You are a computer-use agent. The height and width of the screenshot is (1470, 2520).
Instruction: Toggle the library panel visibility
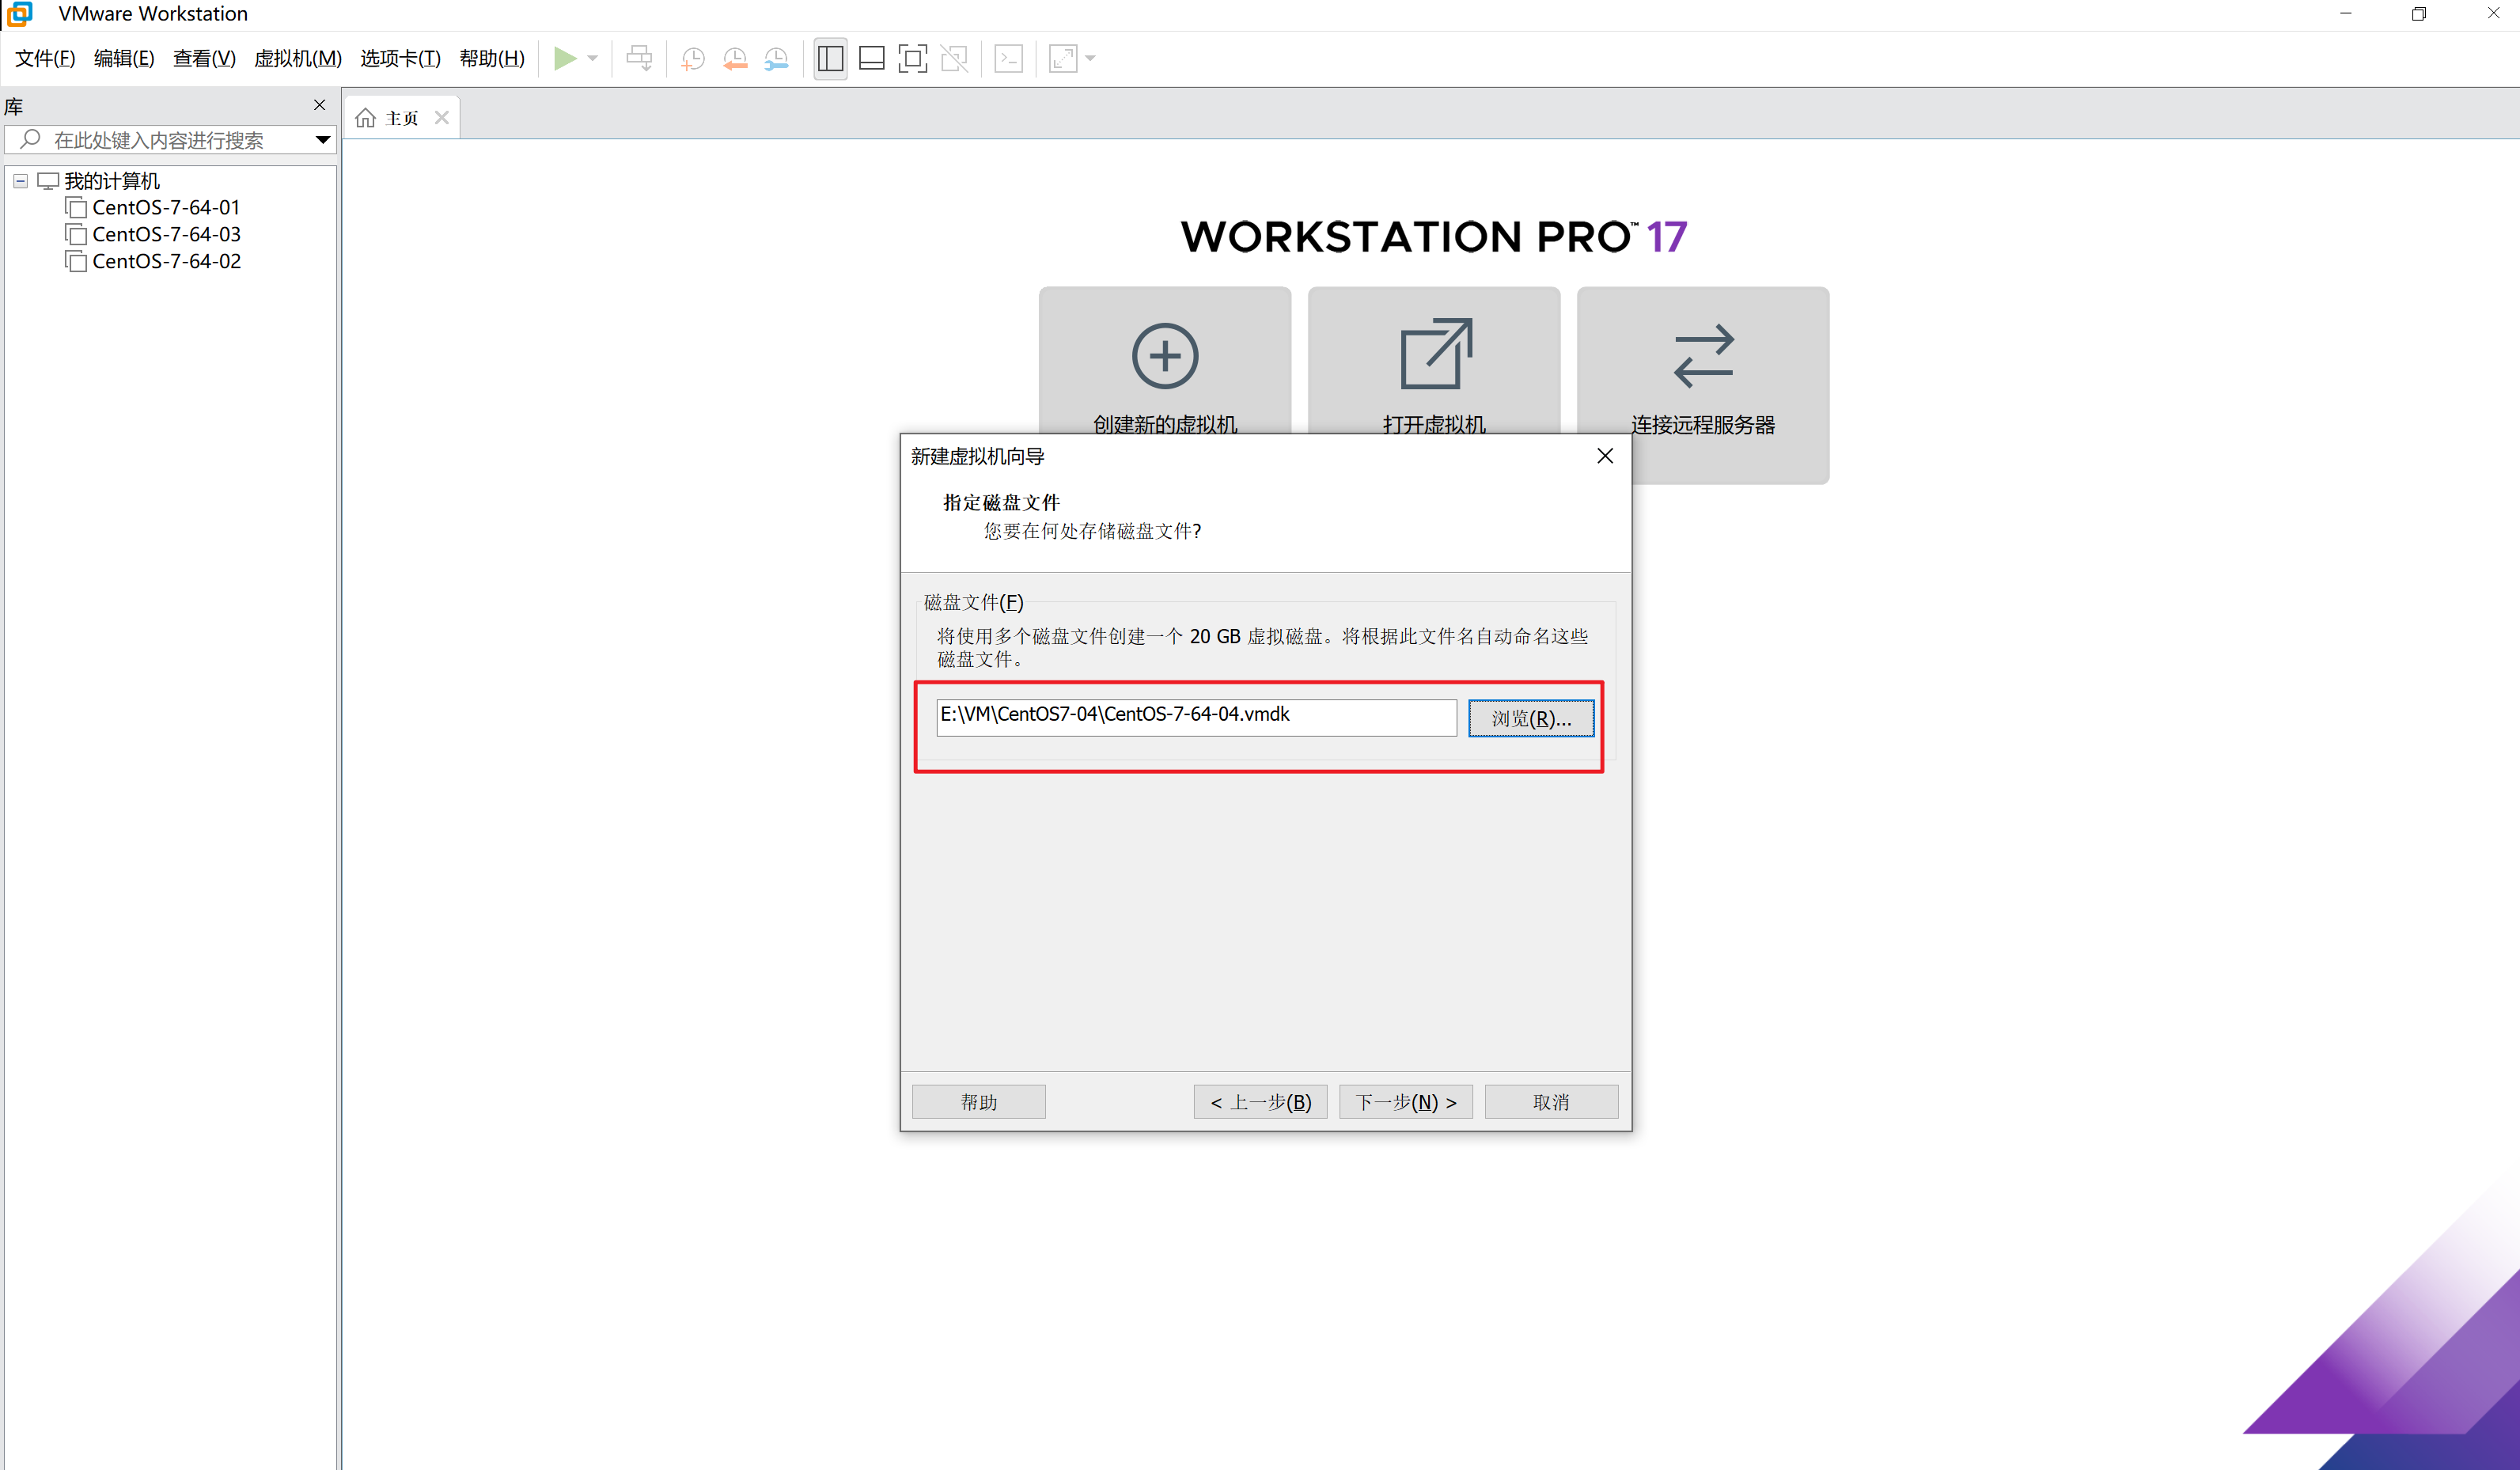(830, 58)
